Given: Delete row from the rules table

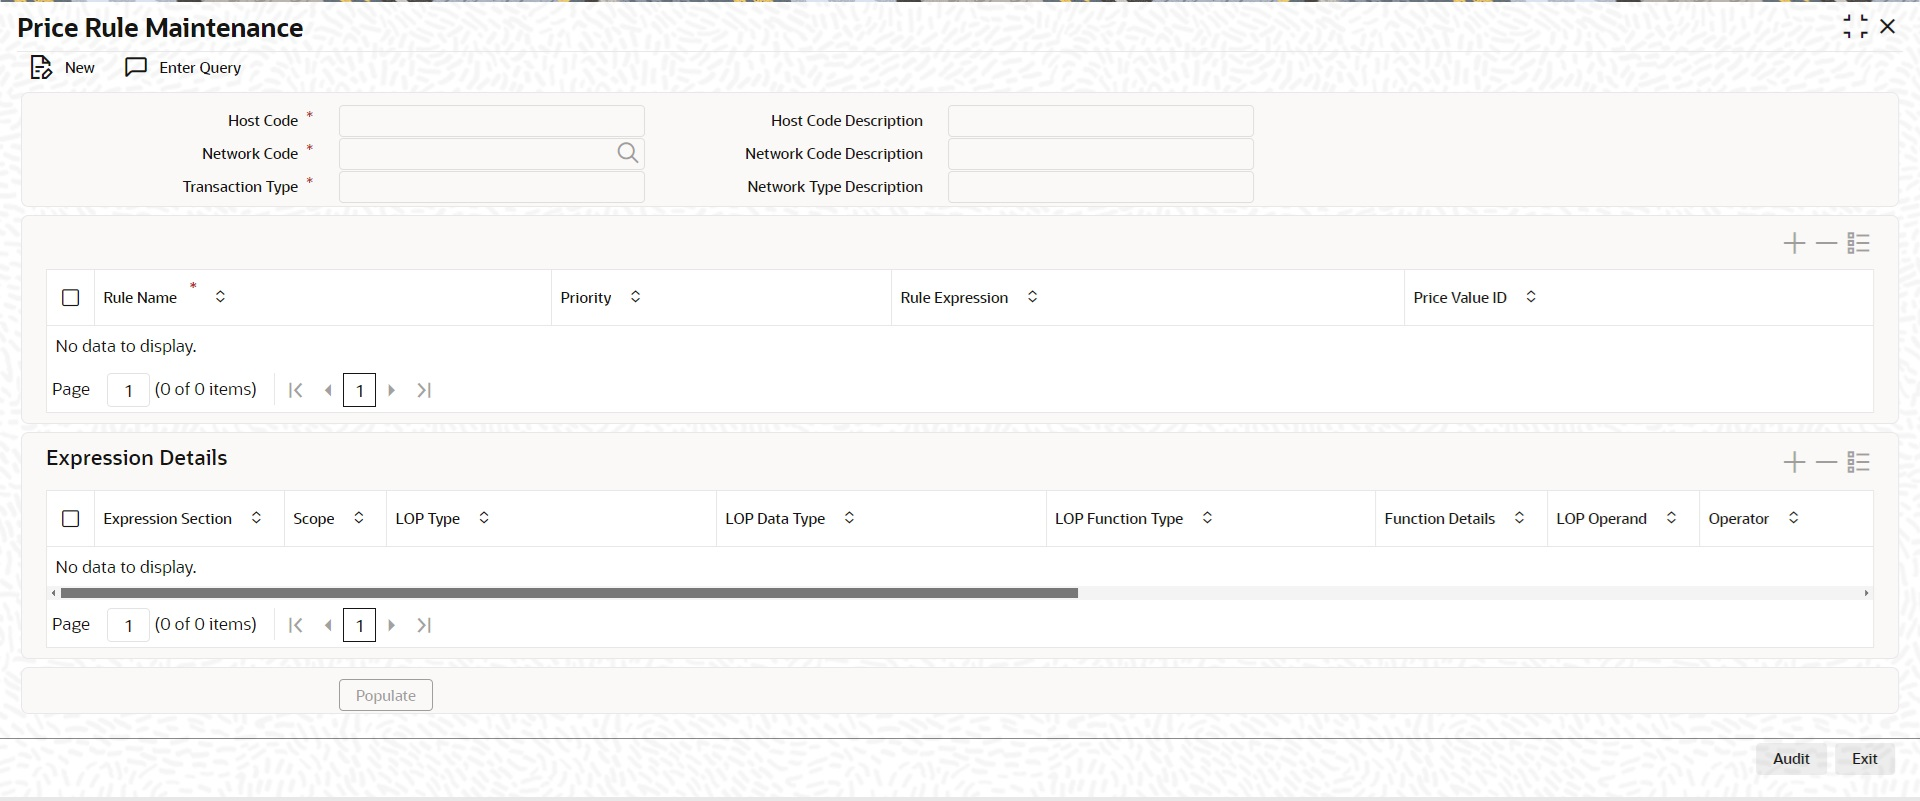Looking at the screenshot, I should click(x=1826, y=243).
